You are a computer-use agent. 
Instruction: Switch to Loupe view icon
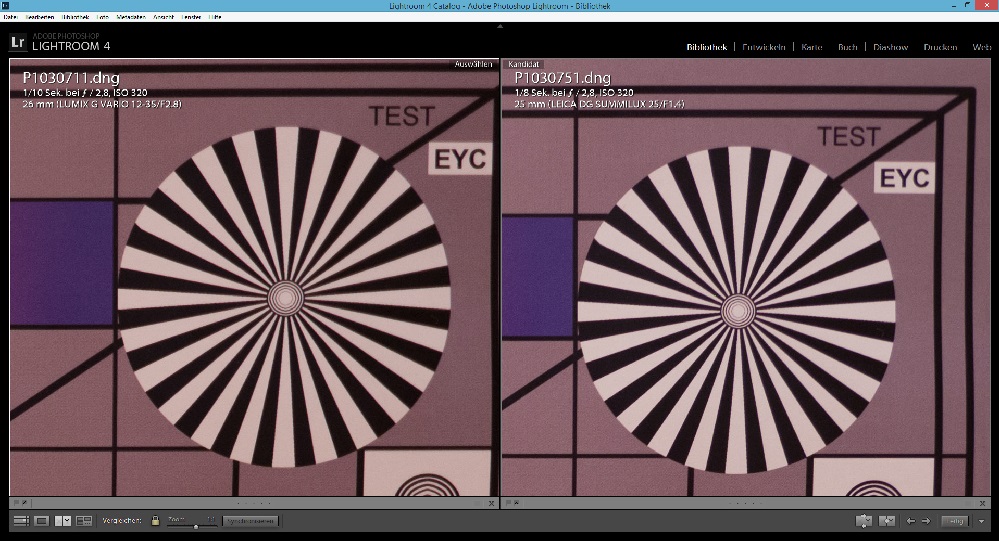pyautogui.click(x=41, y=521)
